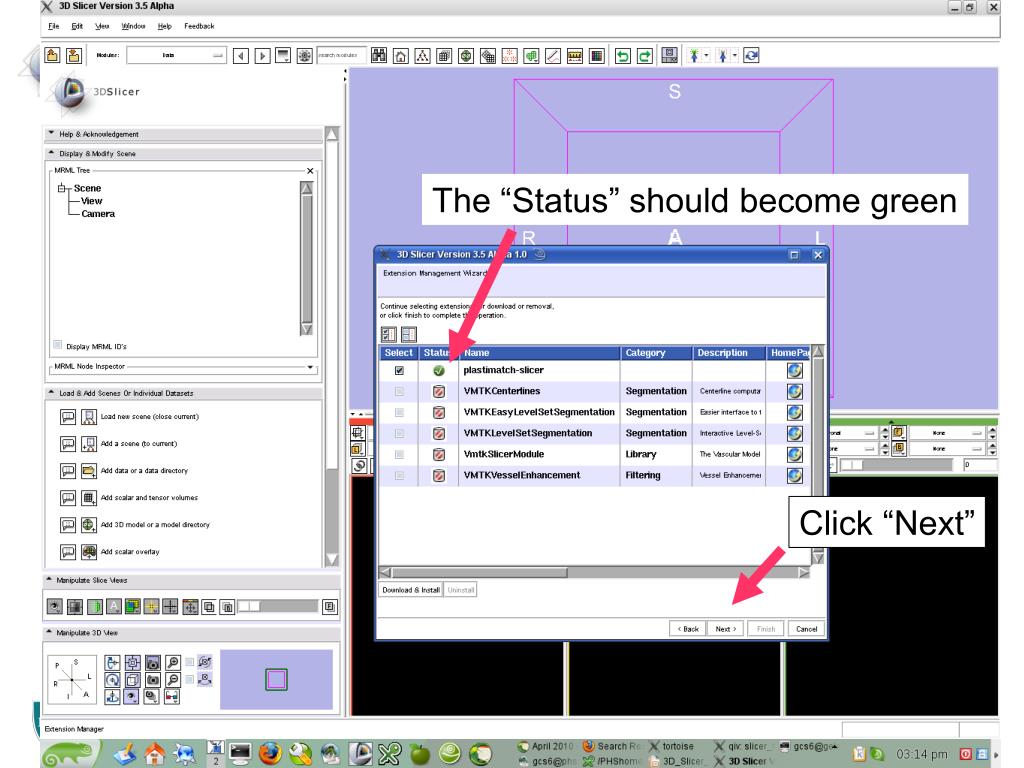Click the redo green arrow icon
This screenshot has height=768, width=1024.
pos(645,56)
